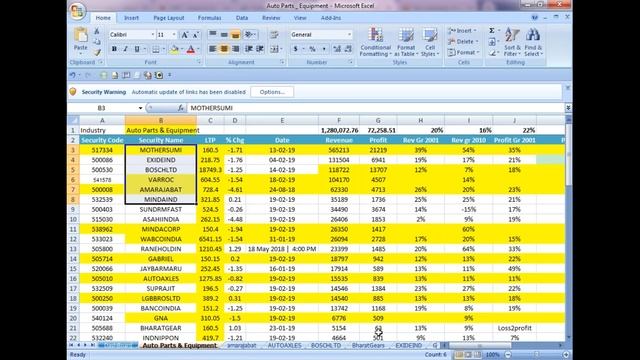The height and width of the screenshot is (360, 640).
Task: Increase Decimal places
Action: pos(337,49)
